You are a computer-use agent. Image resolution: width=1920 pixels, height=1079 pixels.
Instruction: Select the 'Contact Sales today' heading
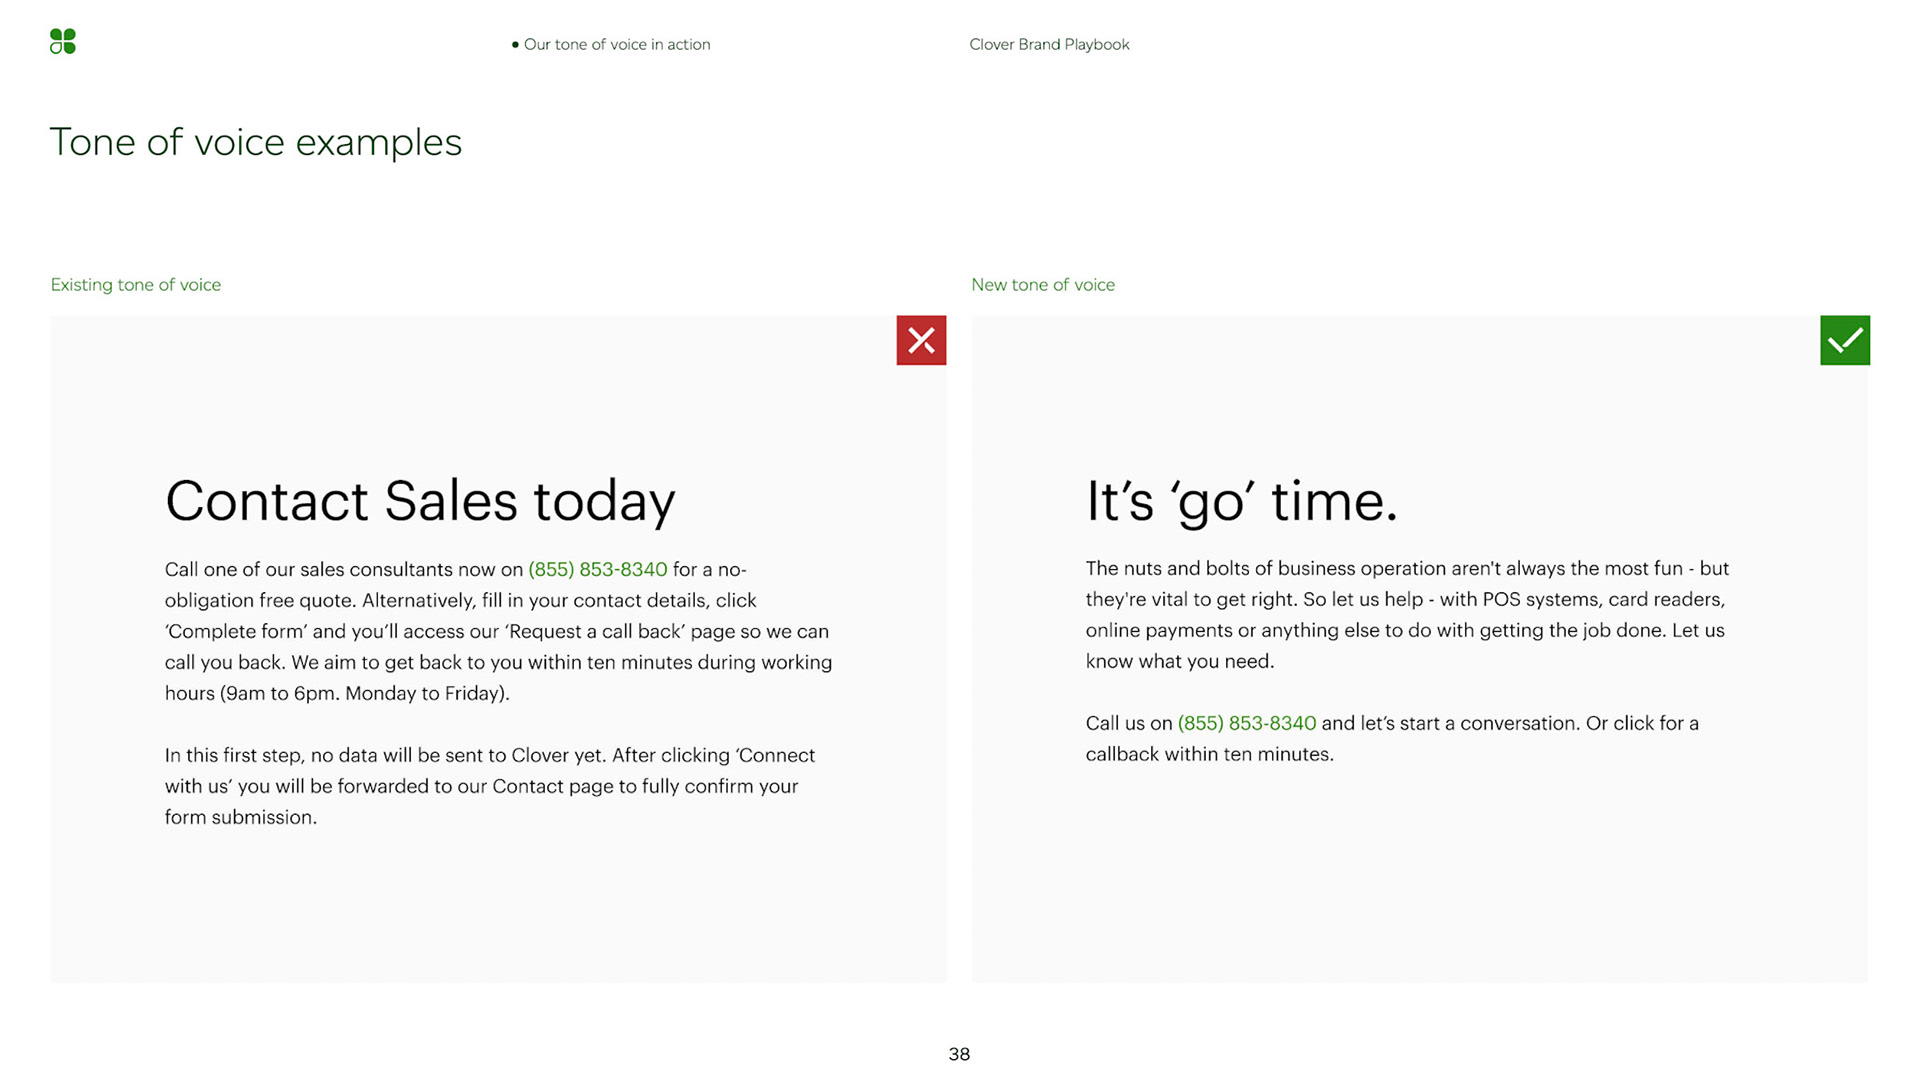click(x=420, y=501)
